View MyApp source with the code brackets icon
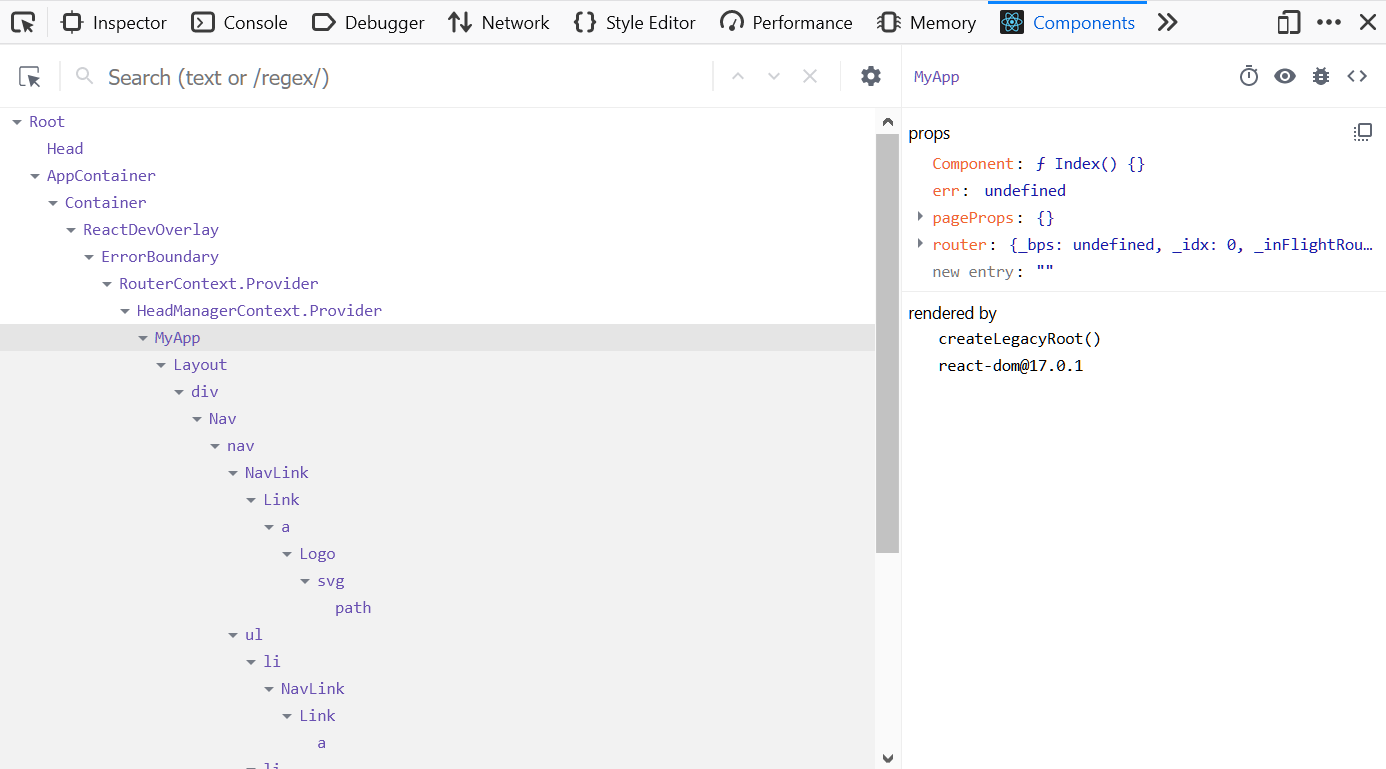Screen dimensions: 1386x769 1357,76
